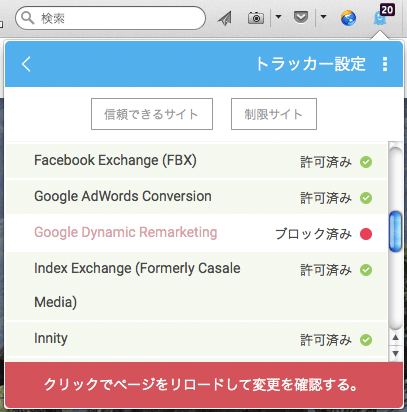Toggle the green check for Google AdWords Conversion
The height and width of the screenshot is (412, 407).
[x=366, y=198]
